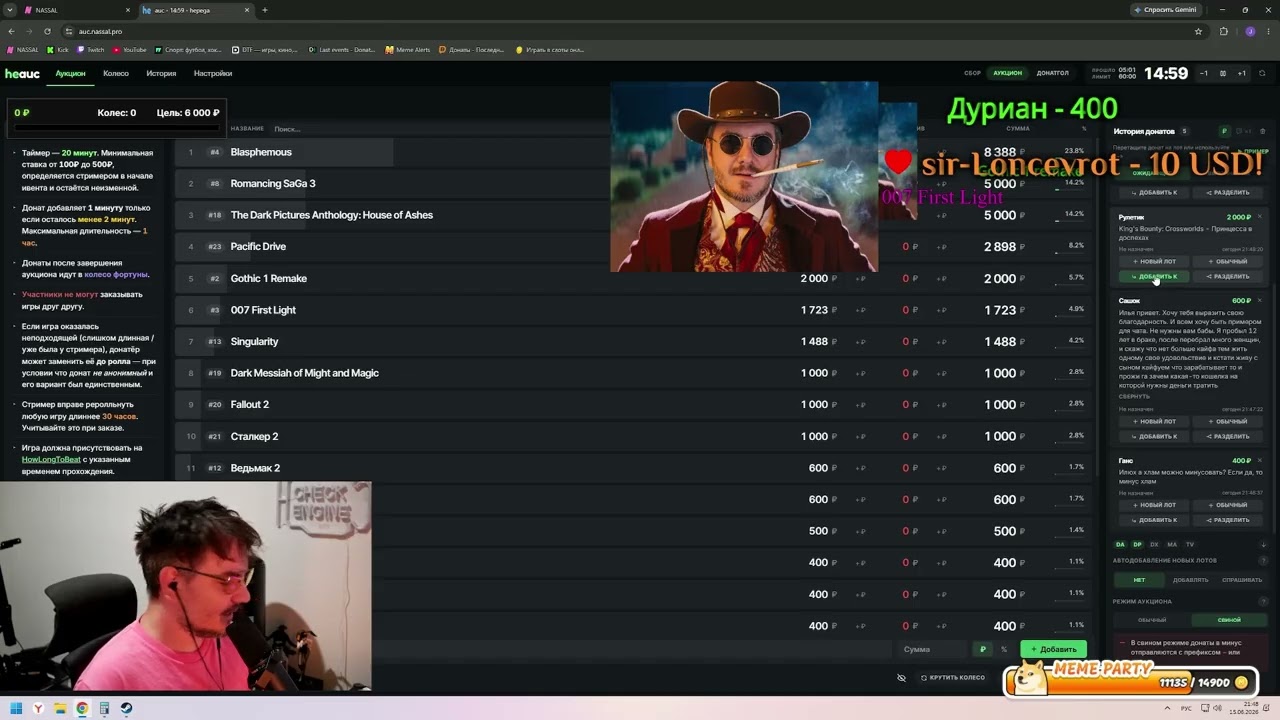Bookmark this page with the star icon
This screenshot has width=1280, height=720.
(x=1198, y=31)
